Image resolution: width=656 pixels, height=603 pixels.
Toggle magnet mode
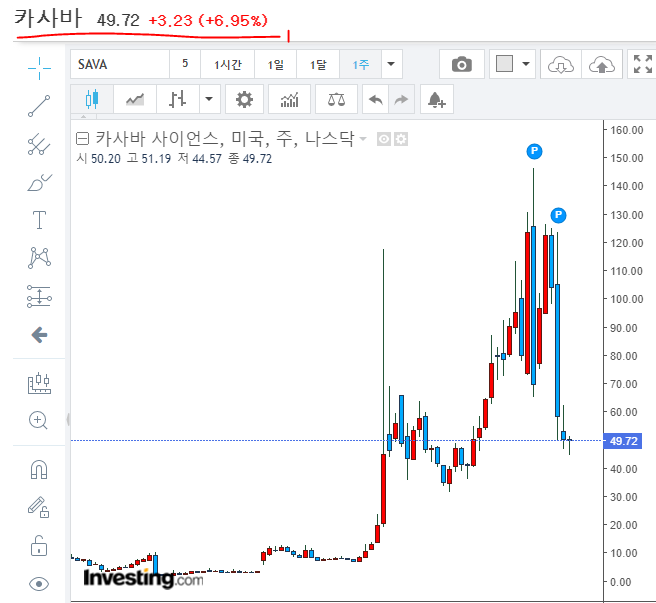coord(39,470)
